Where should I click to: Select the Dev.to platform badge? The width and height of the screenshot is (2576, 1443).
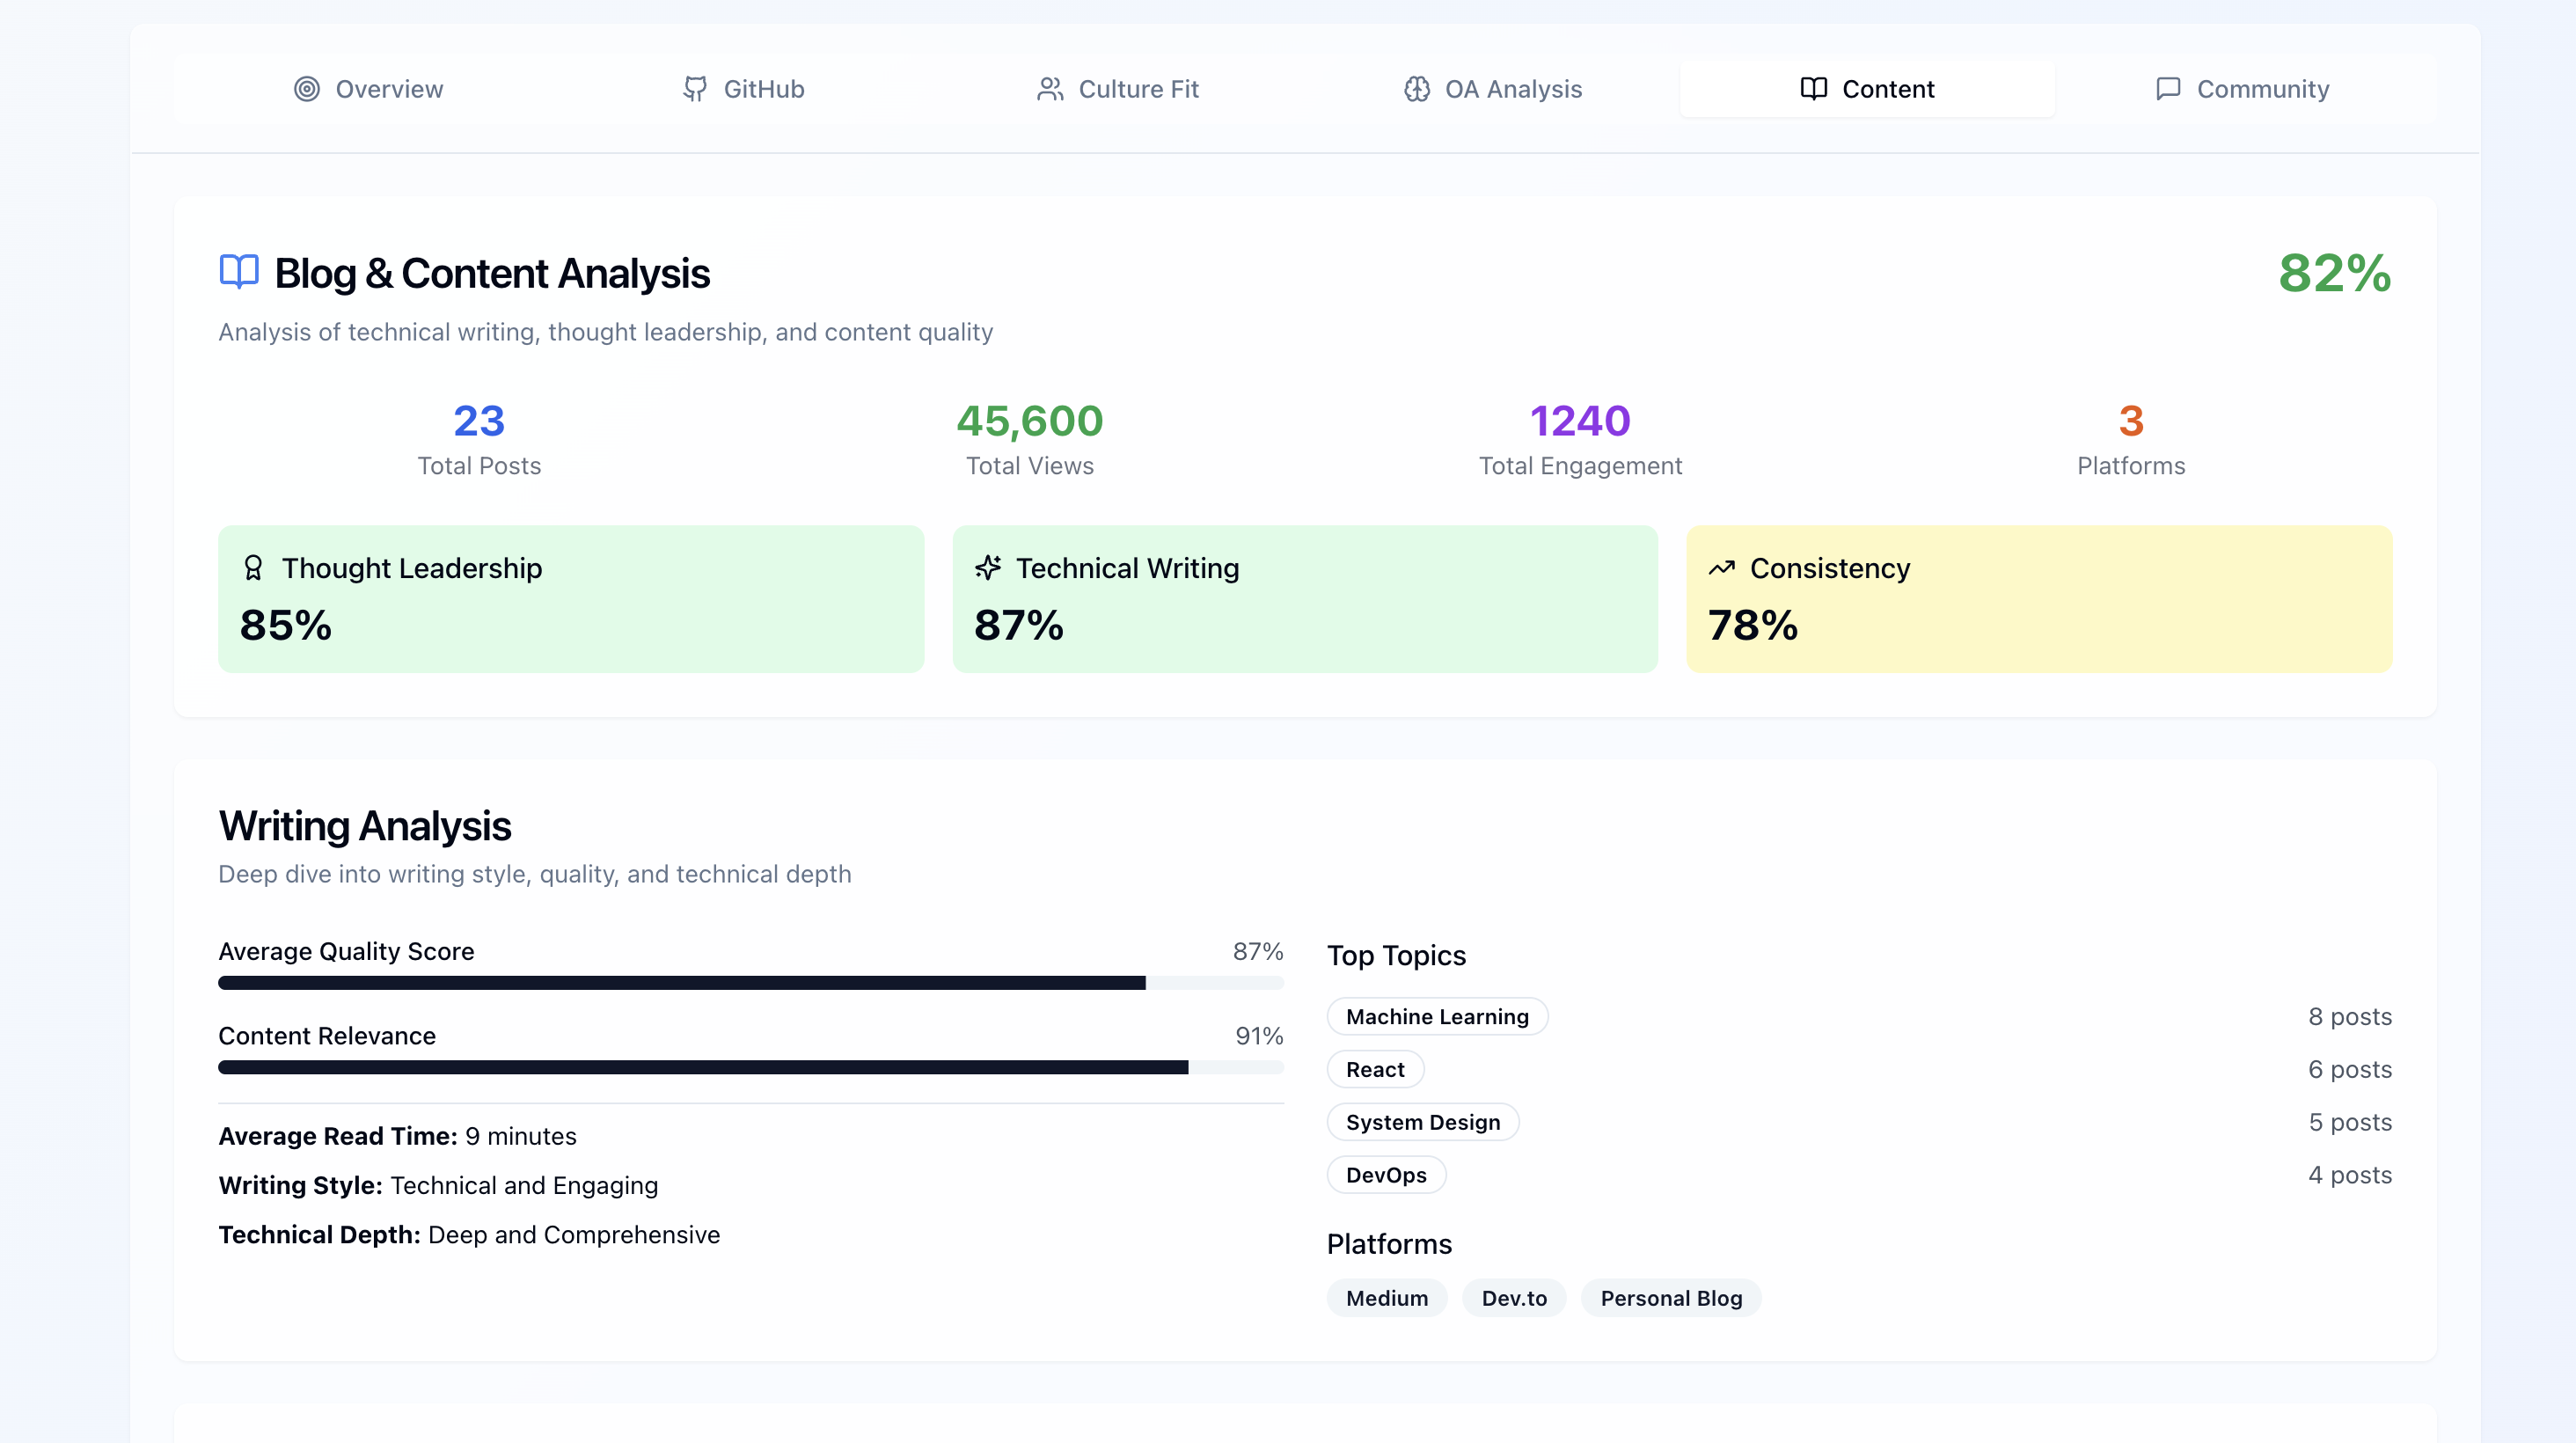(x=1513, y=1298)
